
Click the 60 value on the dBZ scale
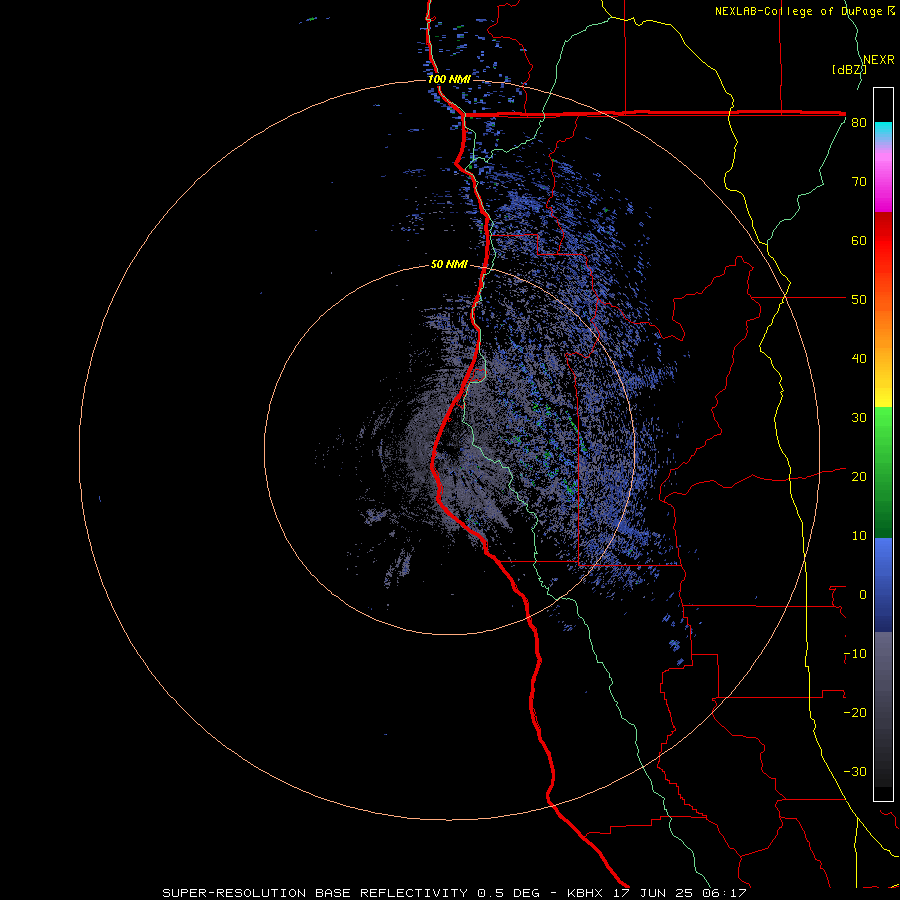tap(859, 241)
